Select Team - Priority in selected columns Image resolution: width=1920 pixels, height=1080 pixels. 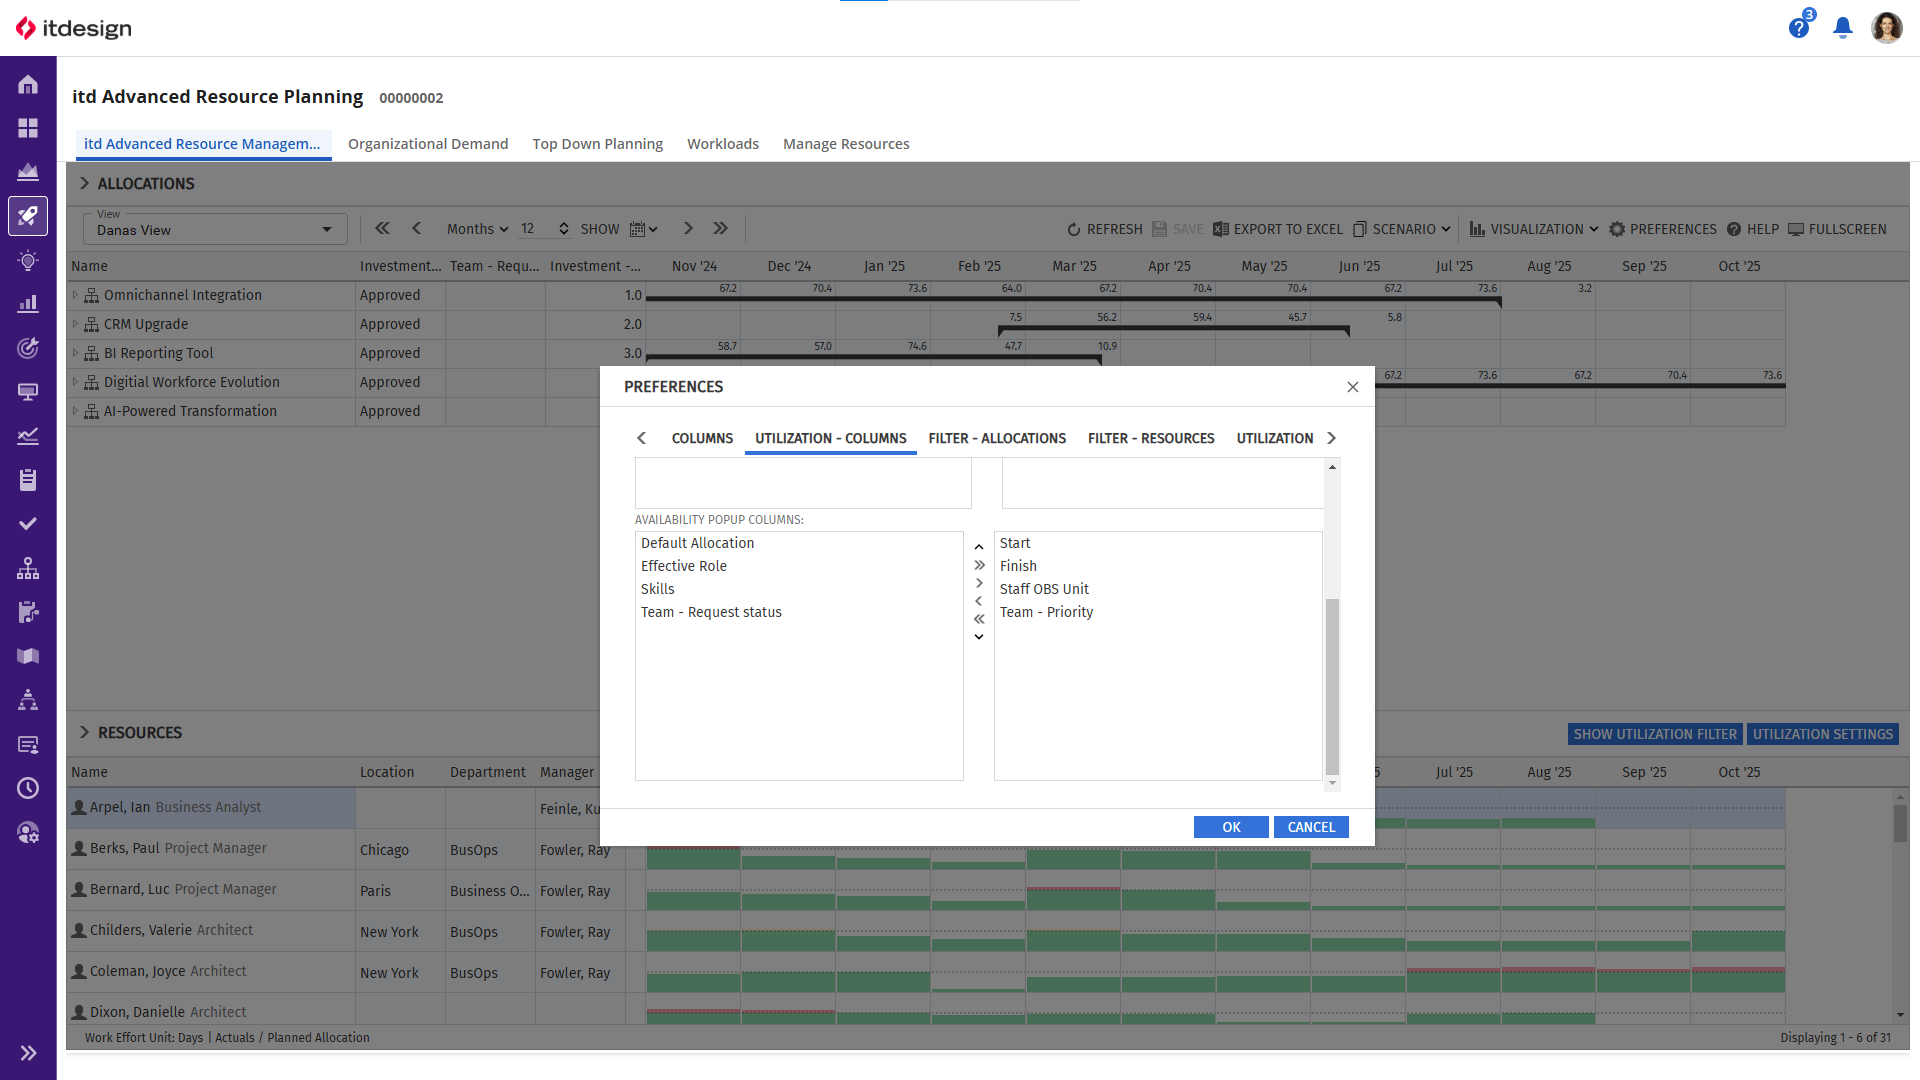click(1158, 612)
